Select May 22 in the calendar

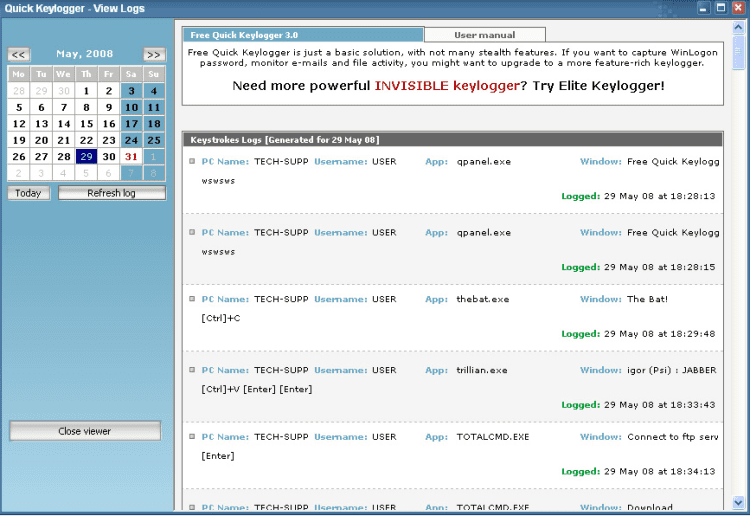(86, 140)
